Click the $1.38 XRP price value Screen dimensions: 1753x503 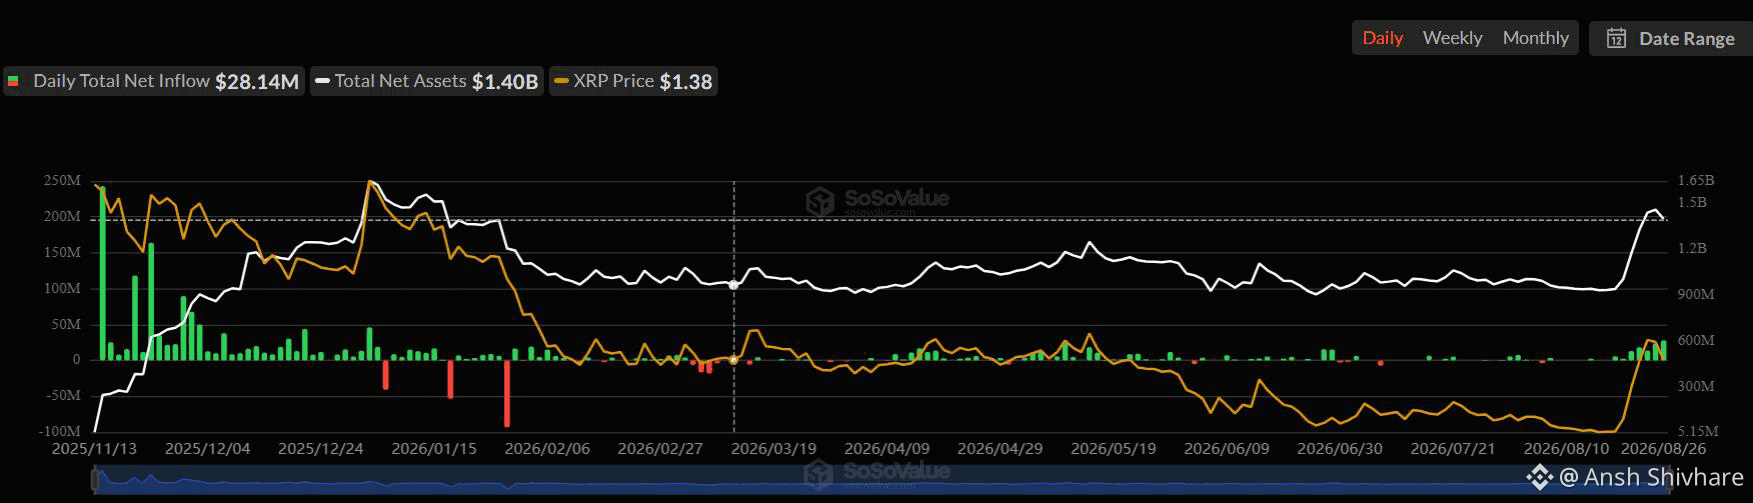point(686,82)
